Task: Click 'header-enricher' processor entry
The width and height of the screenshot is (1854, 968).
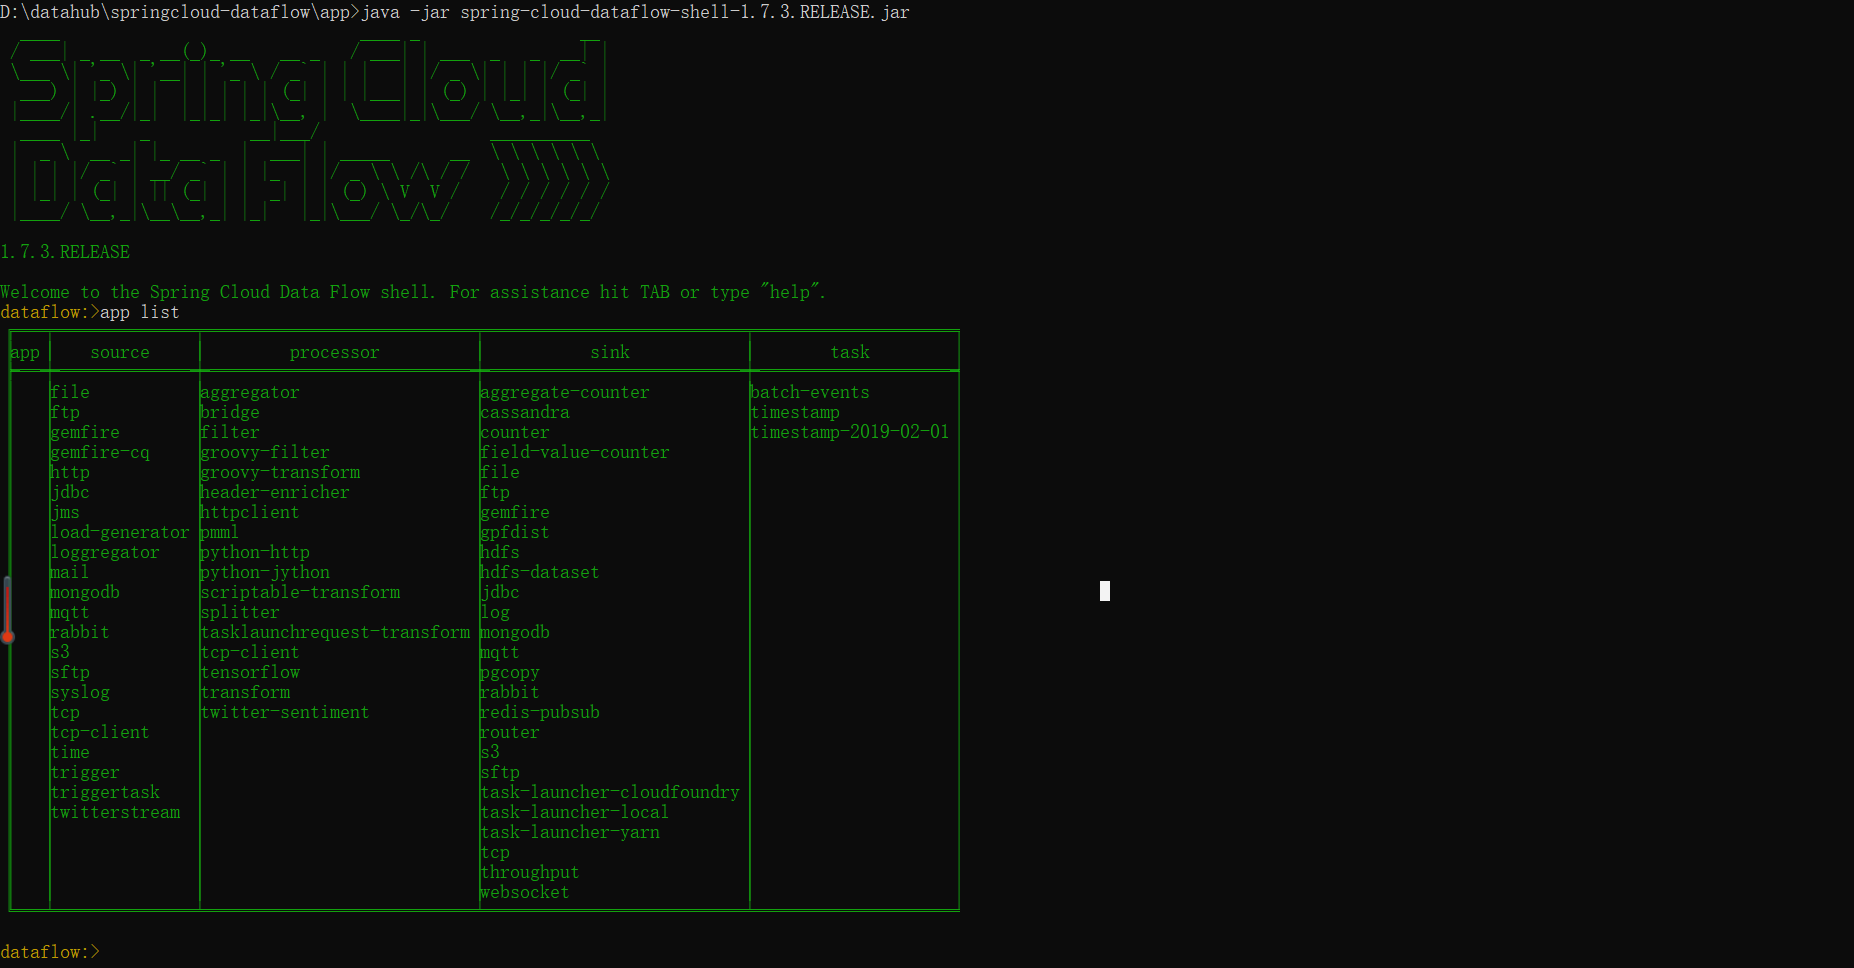Action: 275,492
